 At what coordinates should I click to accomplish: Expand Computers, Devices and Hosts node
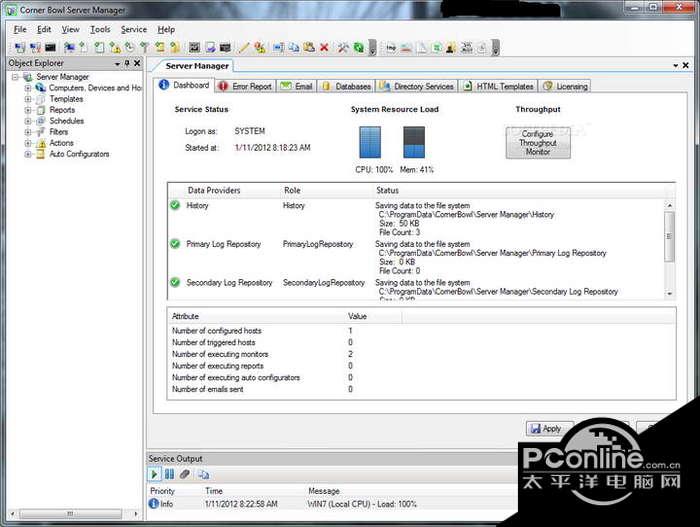tap(28, 88)
